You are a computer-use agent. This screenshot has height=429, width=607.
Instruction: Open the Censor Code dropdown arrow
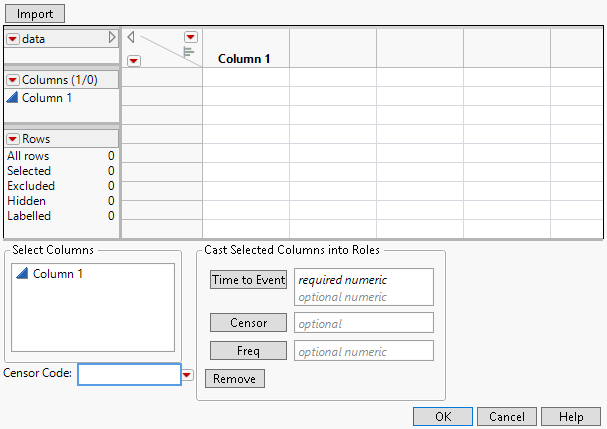tap(187, 374)
